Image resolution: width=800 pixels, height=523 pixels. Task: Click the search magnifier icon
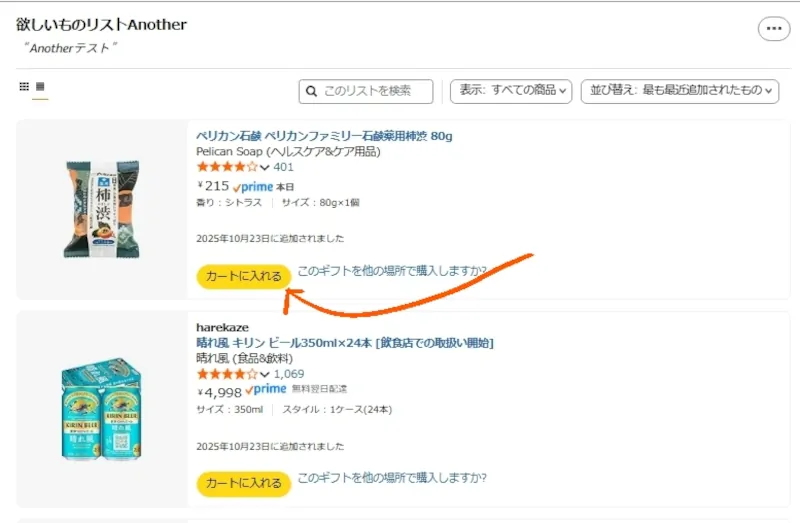click(311, 91)
